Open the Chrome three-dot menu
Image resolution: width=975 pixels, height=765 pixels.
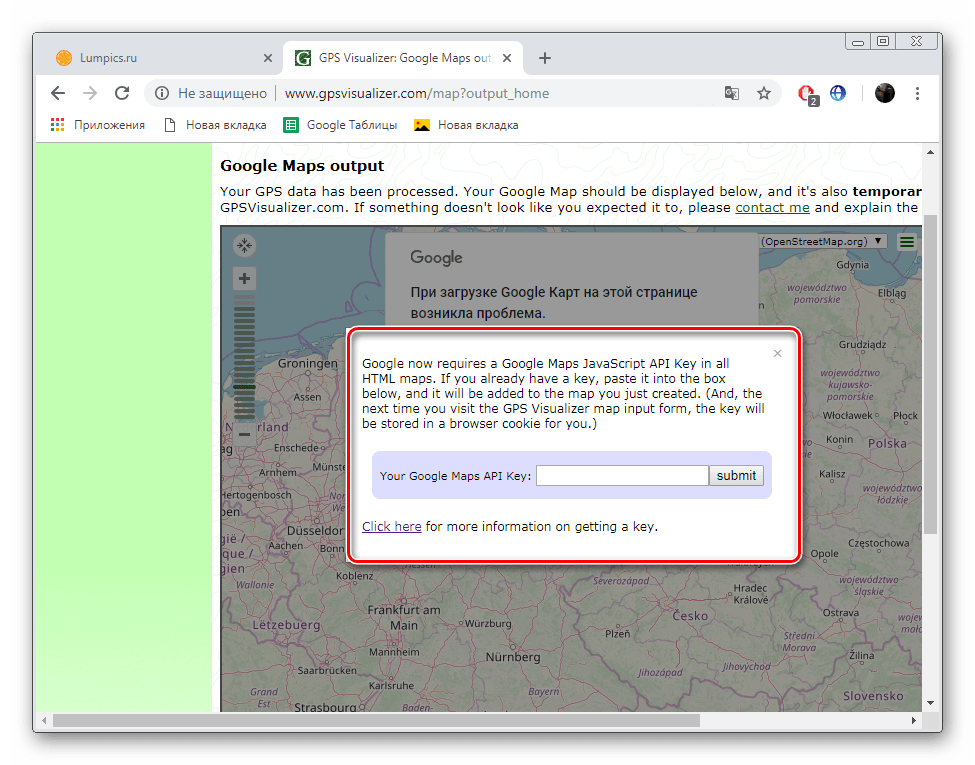pyautogui.click(x=917, y=93)
